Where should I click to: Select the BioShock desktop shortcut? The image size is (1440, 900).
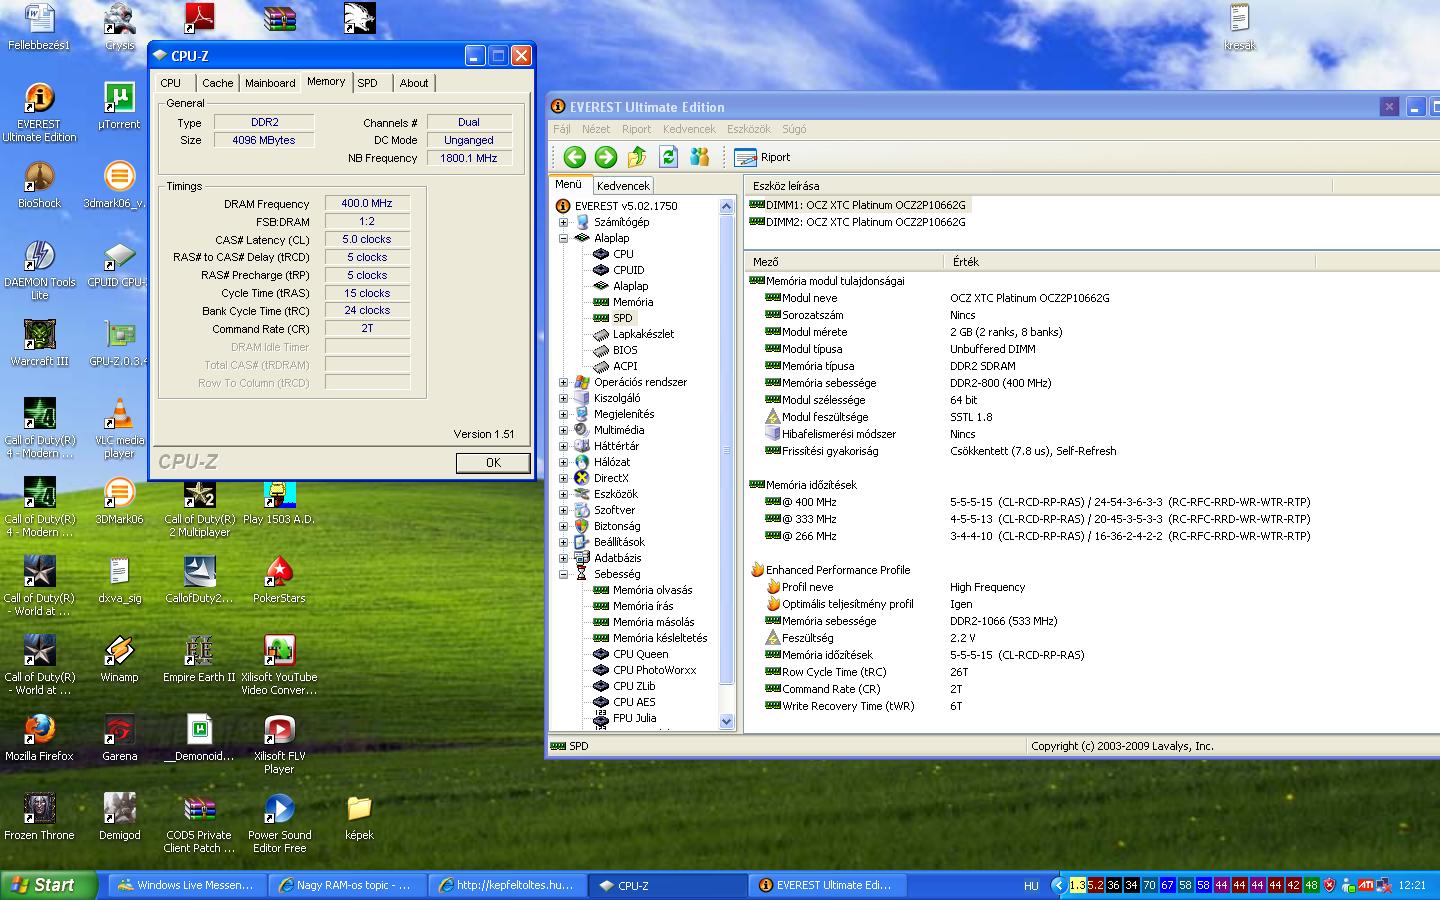[x=39, y=185]
